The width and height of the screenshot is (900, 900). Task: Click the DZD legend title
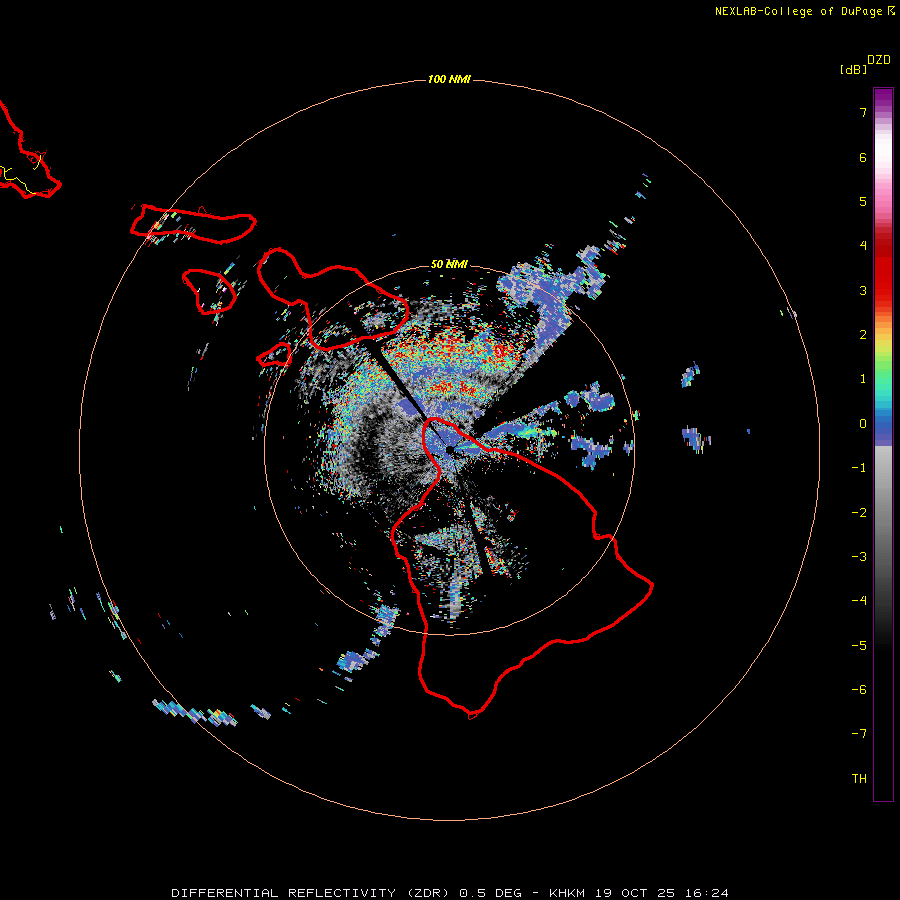tap(879, 60)
